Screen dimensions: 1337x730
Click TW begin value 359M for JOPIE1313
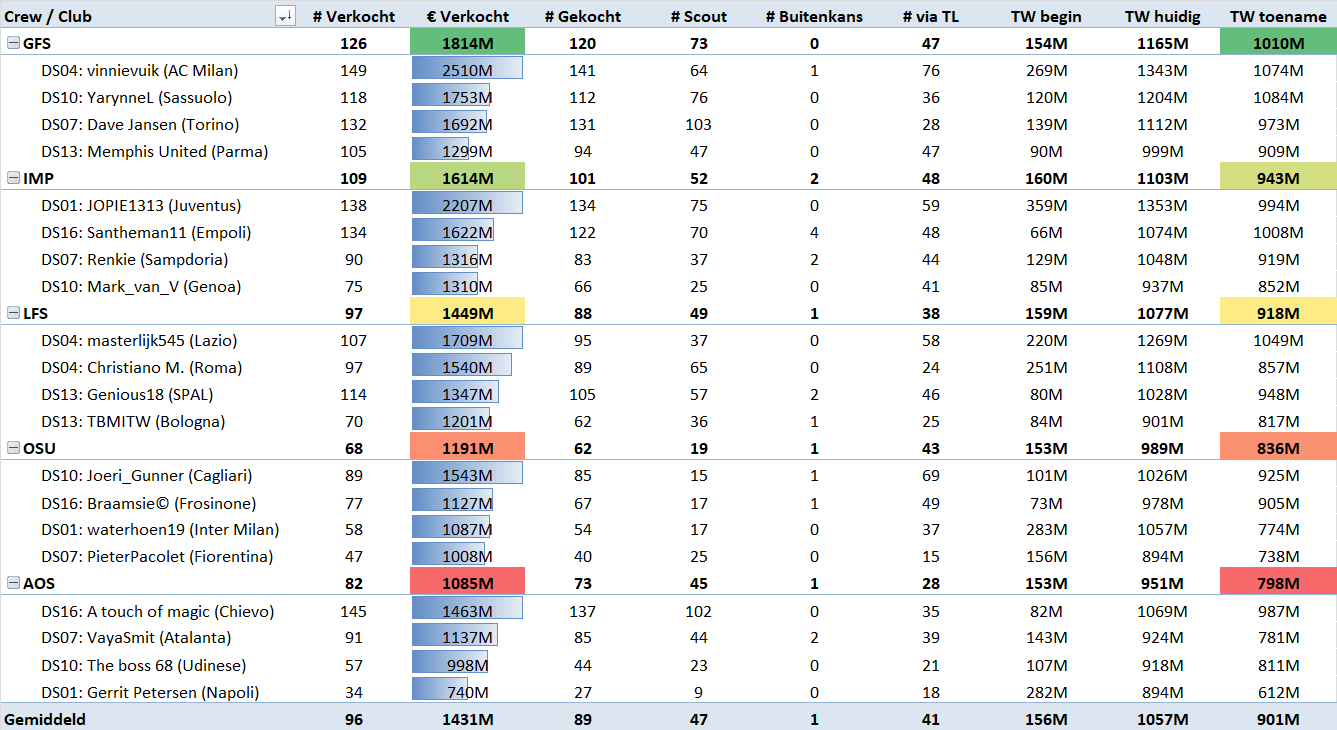(1046, 205)
